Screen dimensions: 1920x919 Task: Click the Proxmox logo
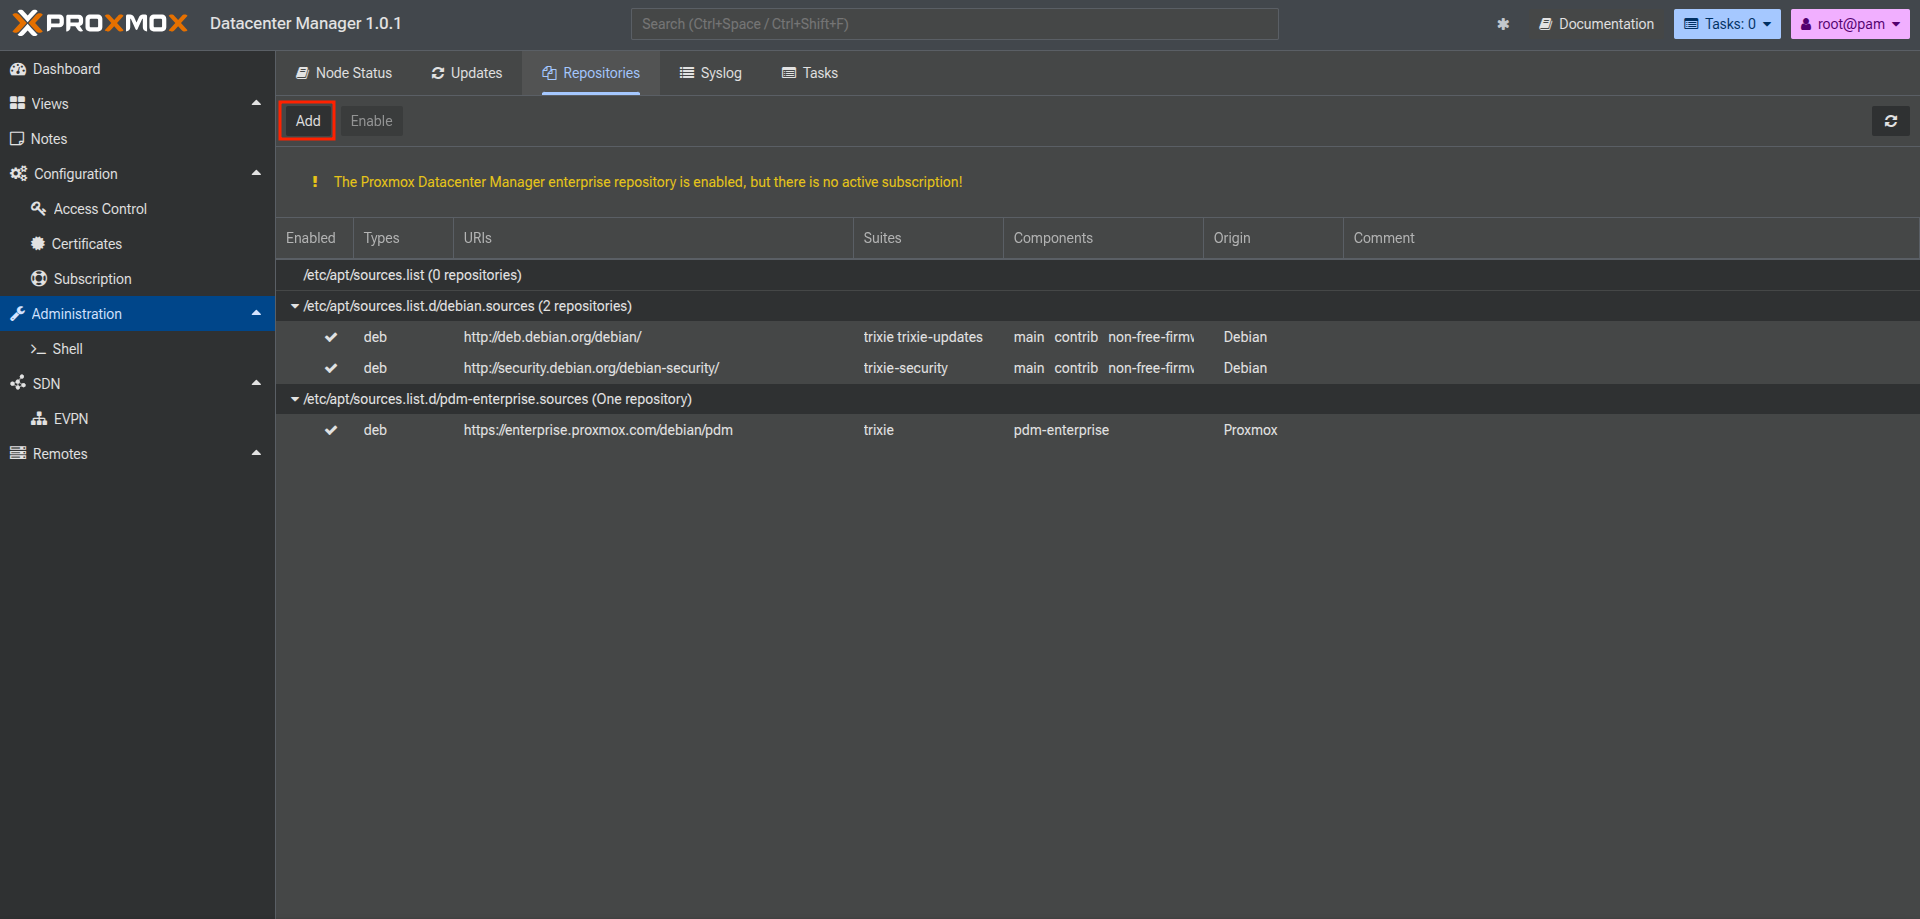[x=100, y=23]
